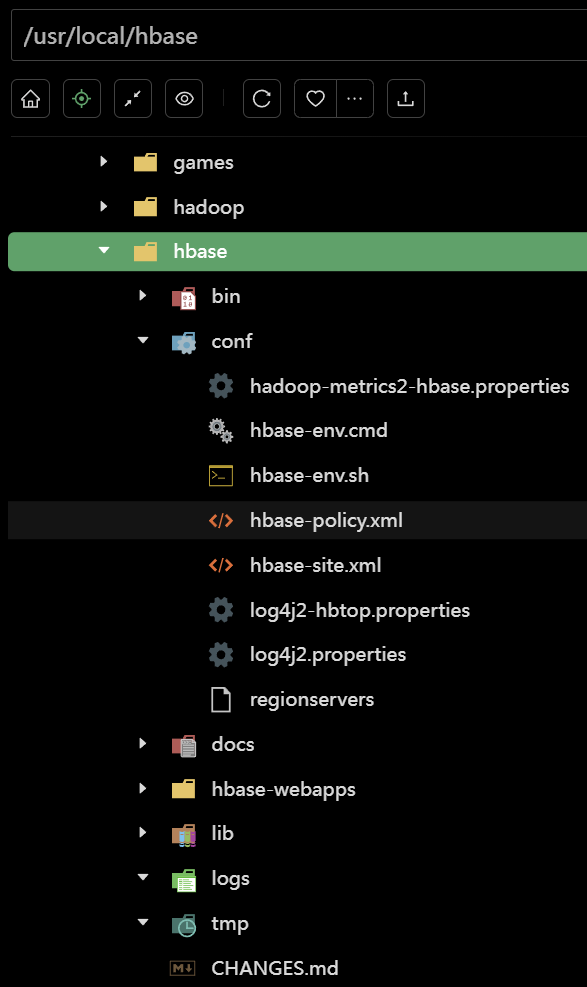Click the refresh icon in the toolbar
This screenshot has width=587, height=987.
click(261, 98)
